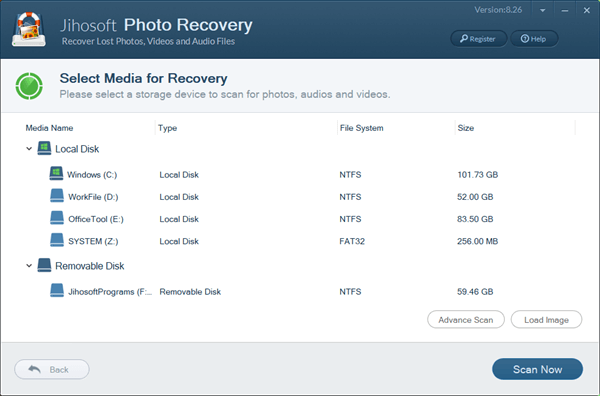The height and width of the screenshot is (396, 600).
Task: Click the green target scan icon
Action: pyautogui.click(x=29, y=86)
